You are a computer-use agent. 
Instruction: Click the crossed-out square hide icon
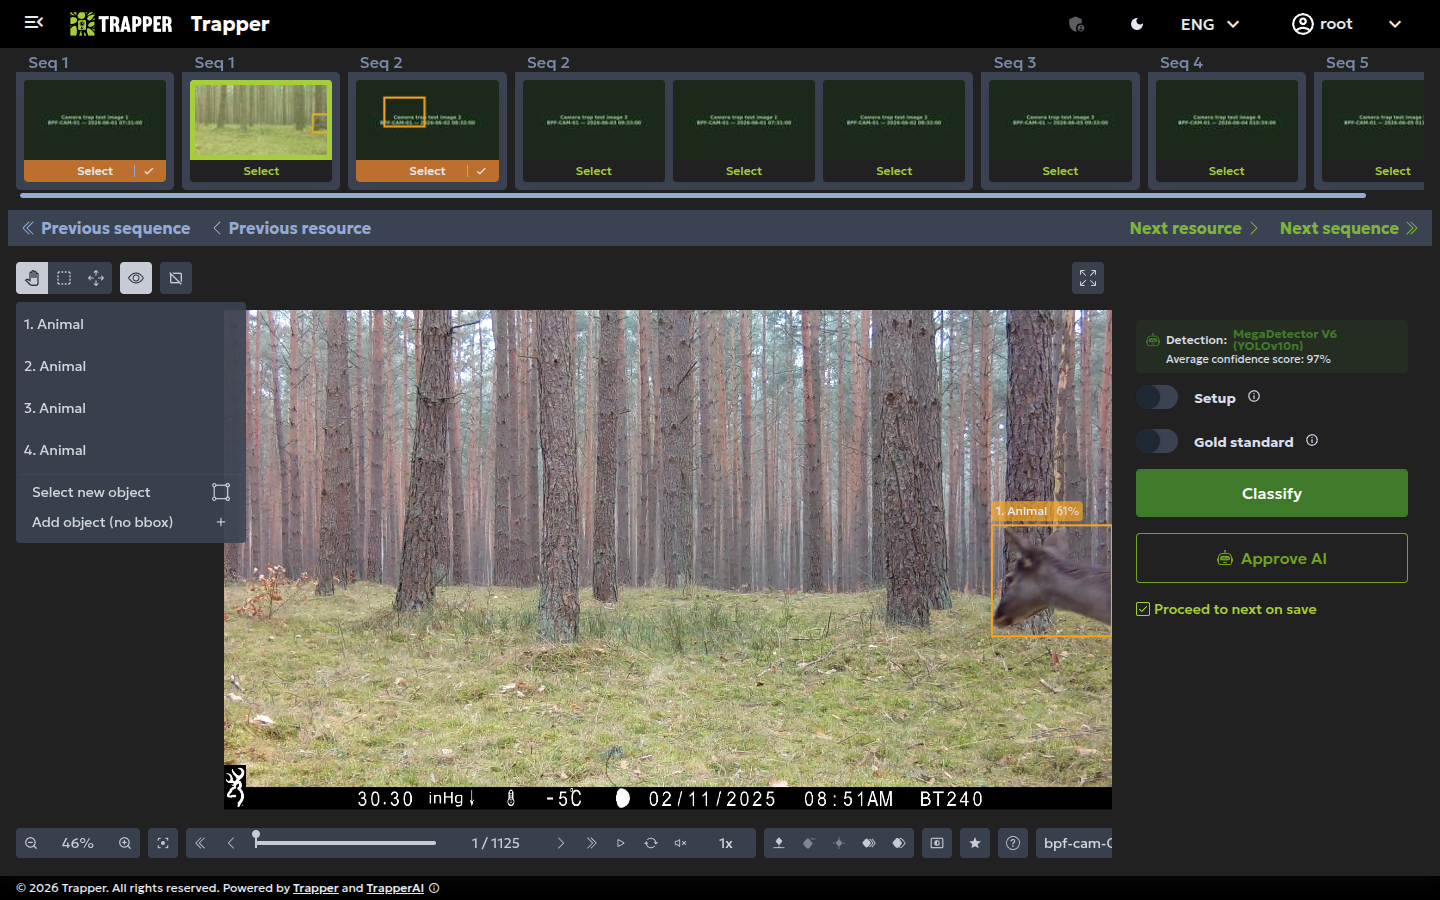[176, 278]
